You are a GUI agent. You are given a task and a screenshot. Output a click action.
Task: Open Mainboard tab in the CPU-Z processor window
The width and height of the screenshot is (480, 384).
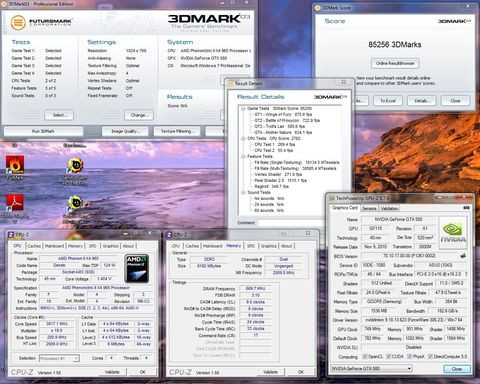point(54,246)
